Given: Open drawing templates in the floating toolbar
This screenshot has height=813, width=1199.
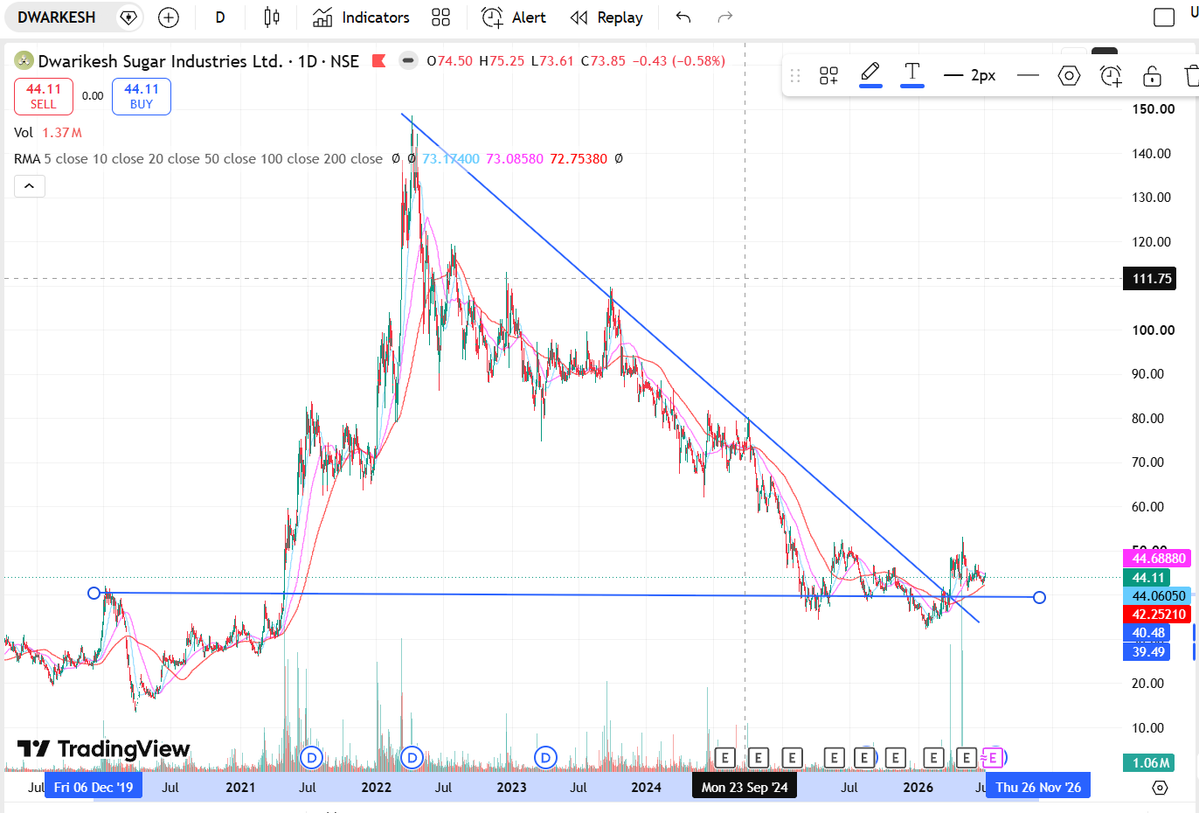Looking at the screenshot, I should 829,75.
